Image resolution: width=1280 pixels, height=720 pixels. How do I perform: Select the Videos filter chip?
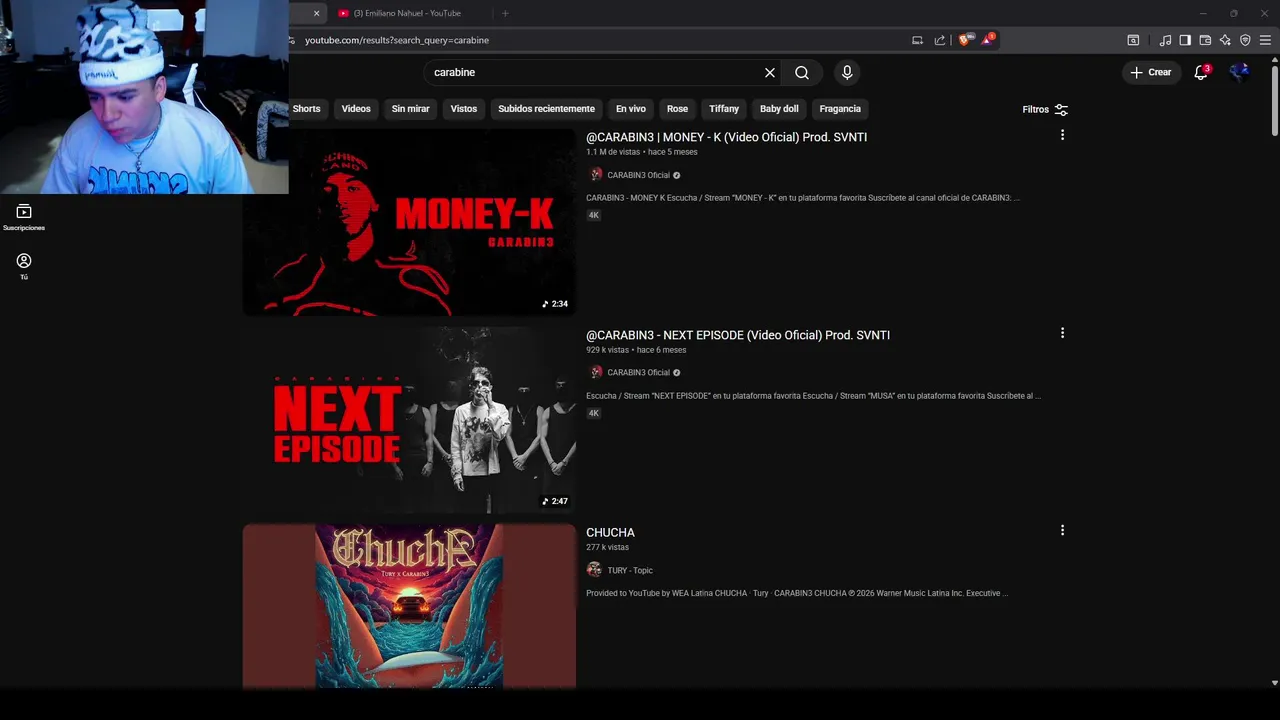pos(356,109)
